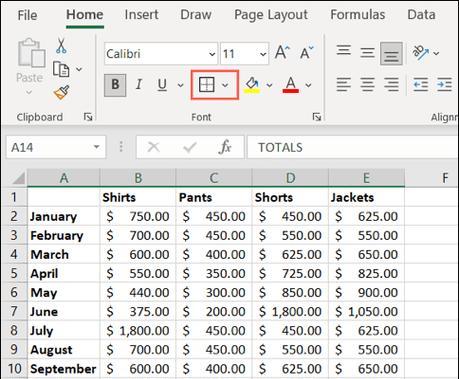The height and width of the screenshot is (379, 459).
Task: Apply red font color
Action: tap(291, 85)
